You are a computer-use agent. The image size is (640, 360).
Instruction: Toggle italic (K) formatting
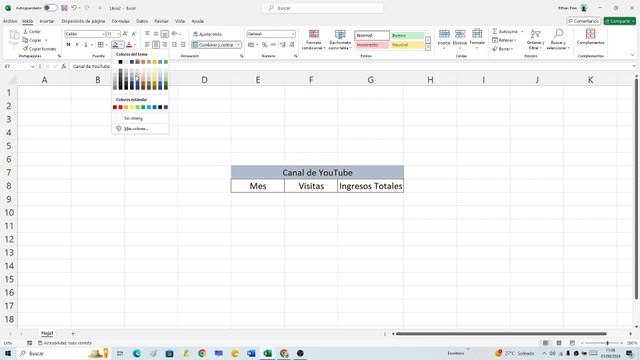coord(77,44)
